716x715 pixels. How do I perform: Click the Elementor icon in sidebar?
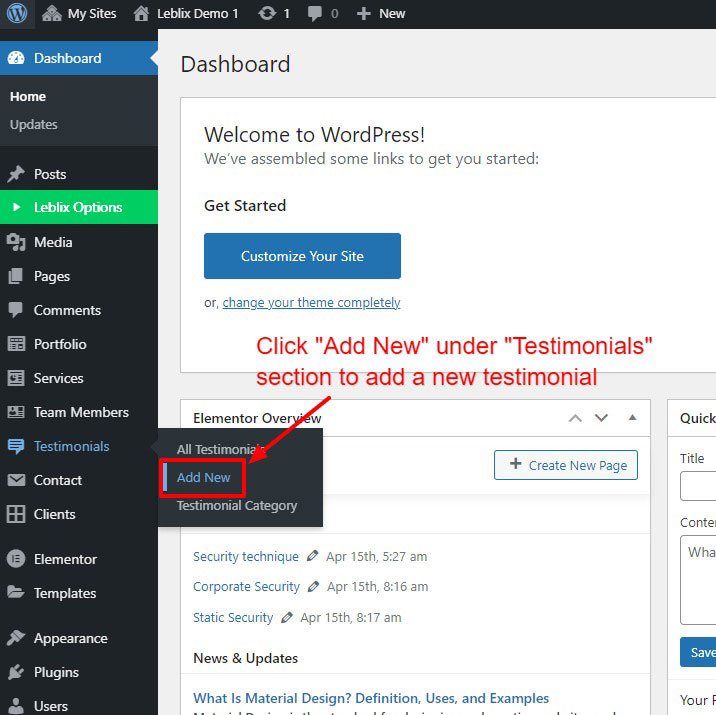click(16, 559)
